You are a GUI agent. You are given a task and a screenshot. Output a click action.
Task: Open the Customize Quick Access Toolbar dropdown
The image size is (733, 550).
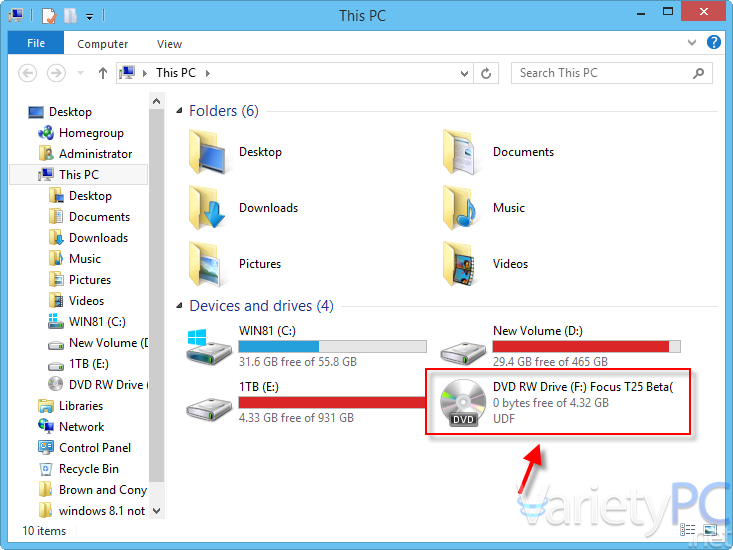tap(89, 17)
